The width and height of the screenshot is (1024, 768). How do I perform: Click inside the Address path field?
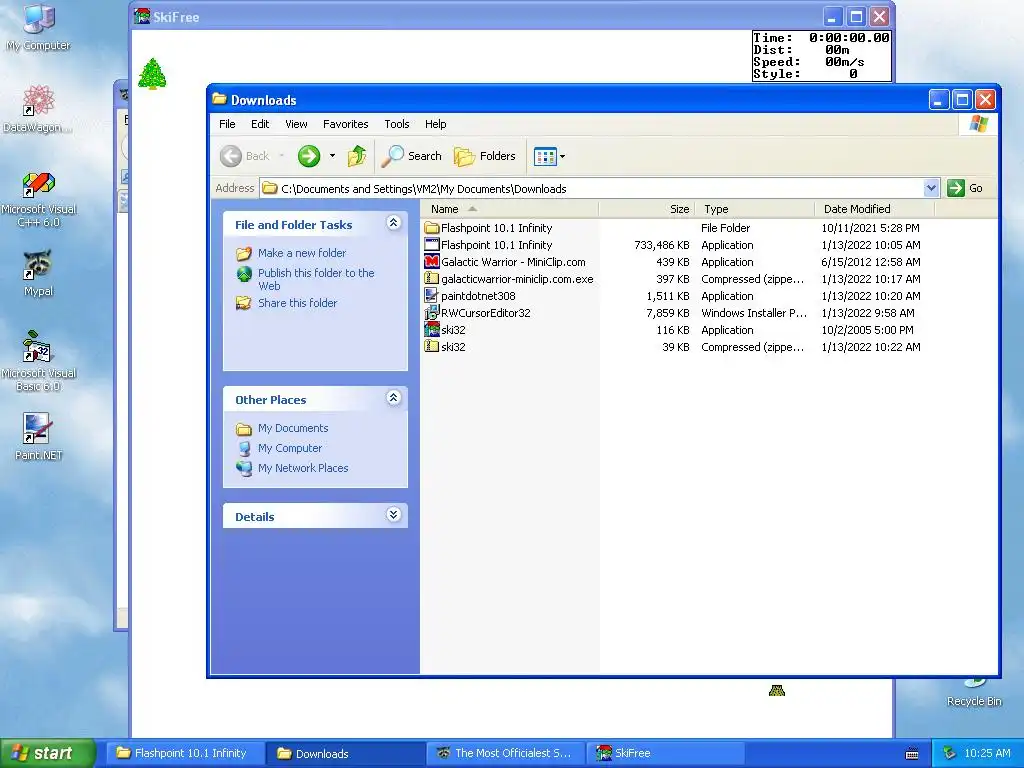(x=592, y=189)
